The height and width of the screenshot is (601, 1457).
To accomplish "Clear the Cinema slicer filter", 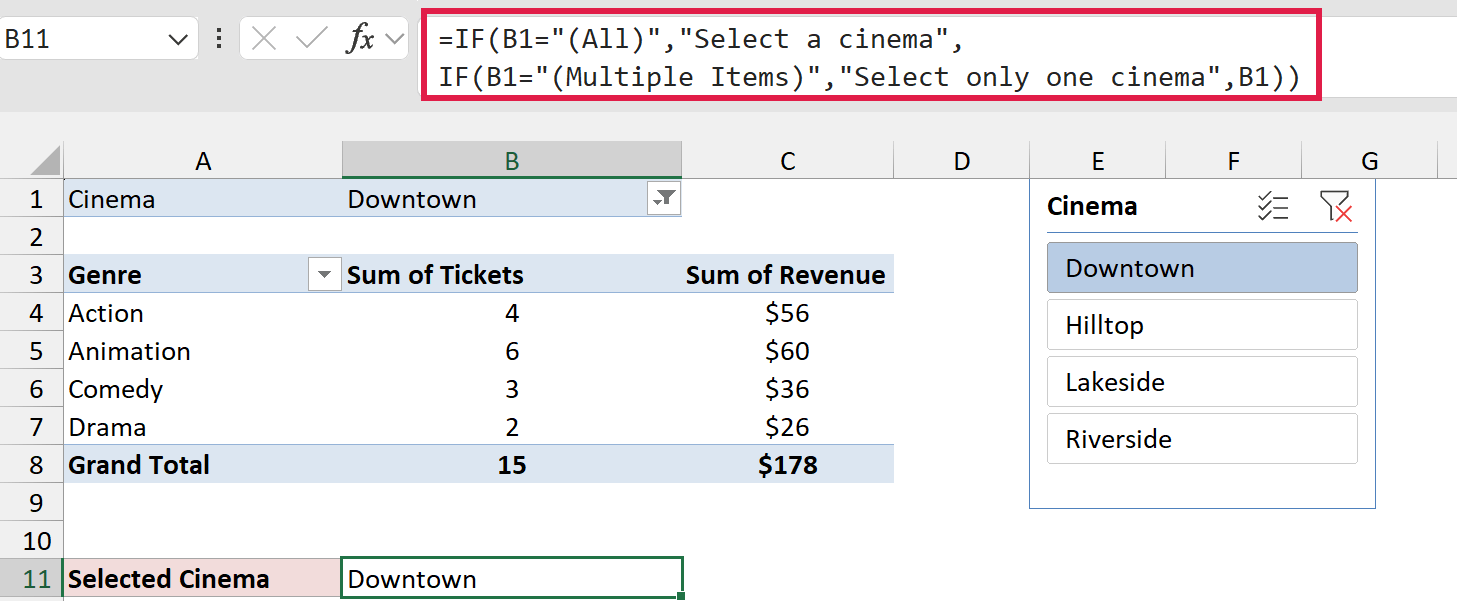I will coord(1335,207).
